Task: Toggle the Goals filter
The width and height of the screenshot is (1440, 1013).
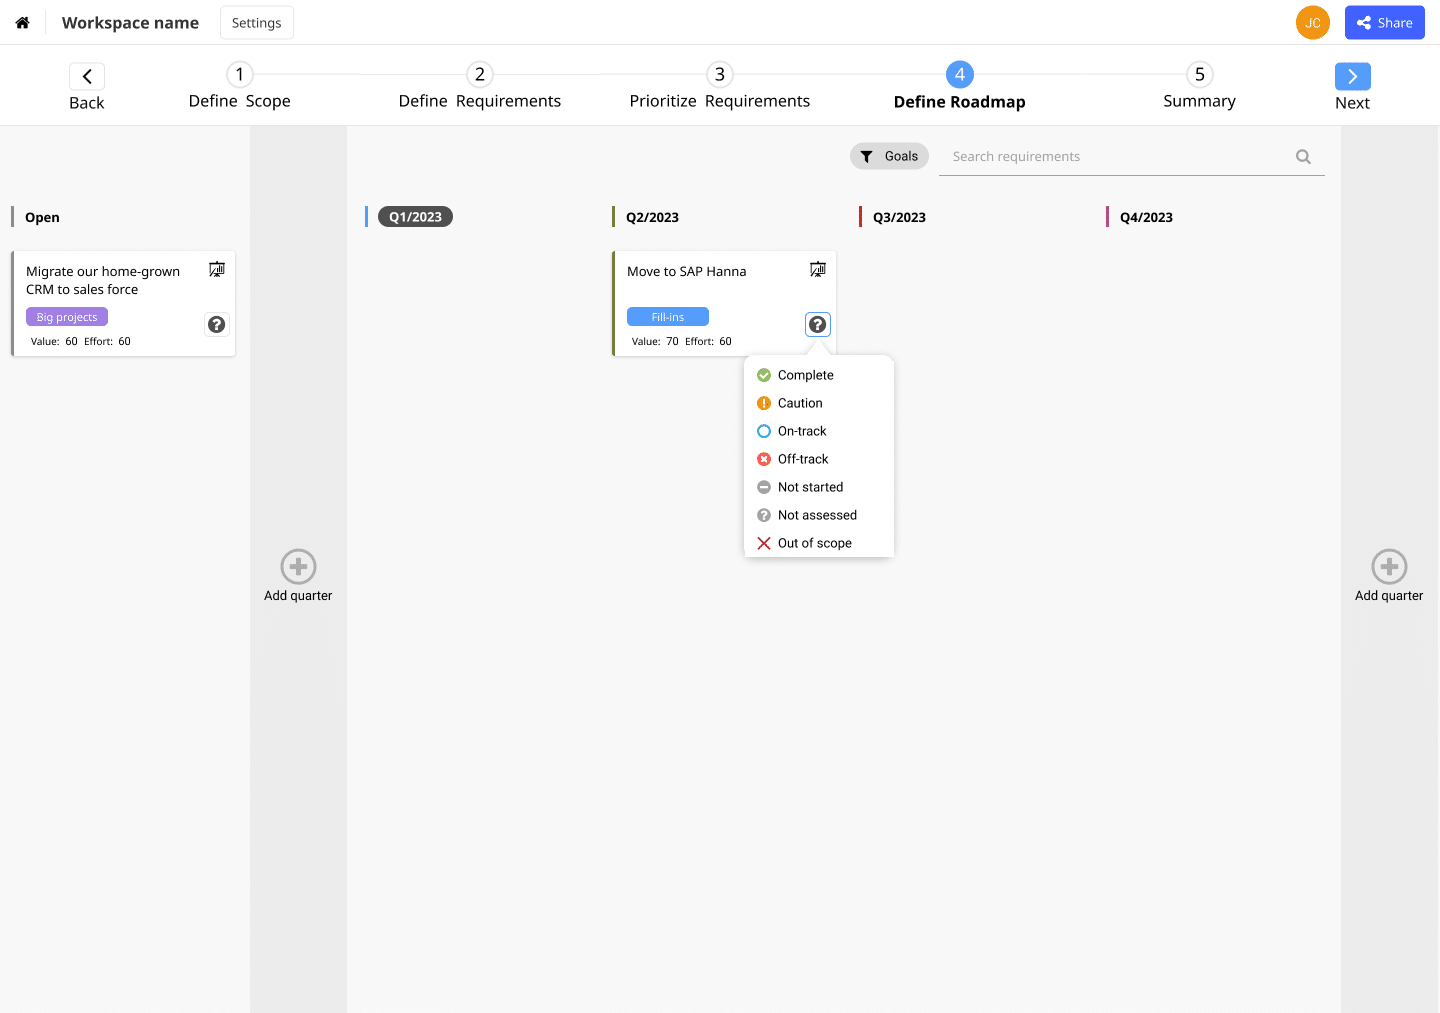Action: (889, 156)
